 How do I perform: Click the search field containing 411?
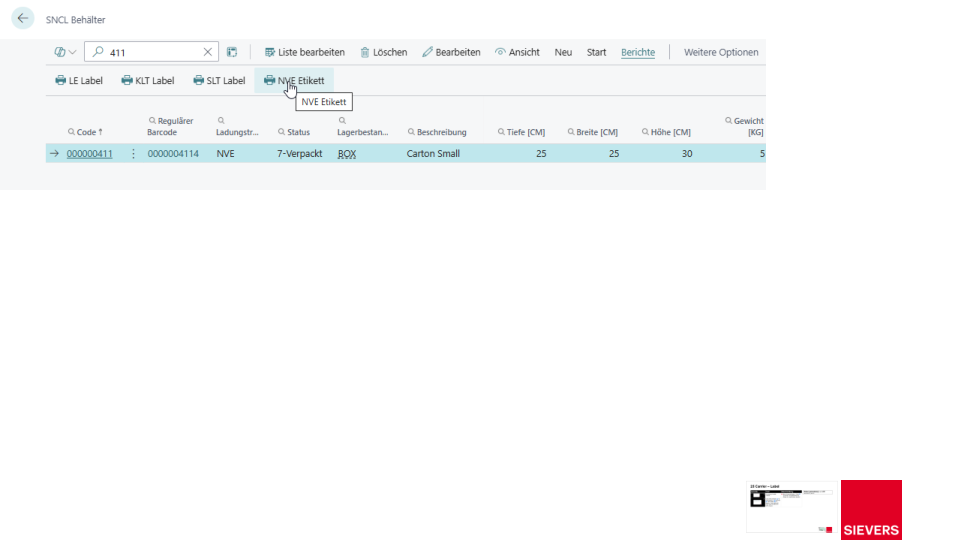151,52
